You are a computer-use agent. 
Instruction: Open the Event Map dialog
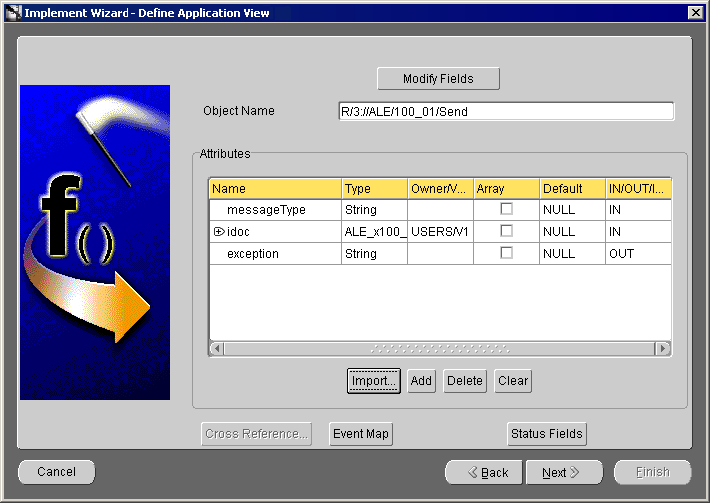[x=361, y=434]
